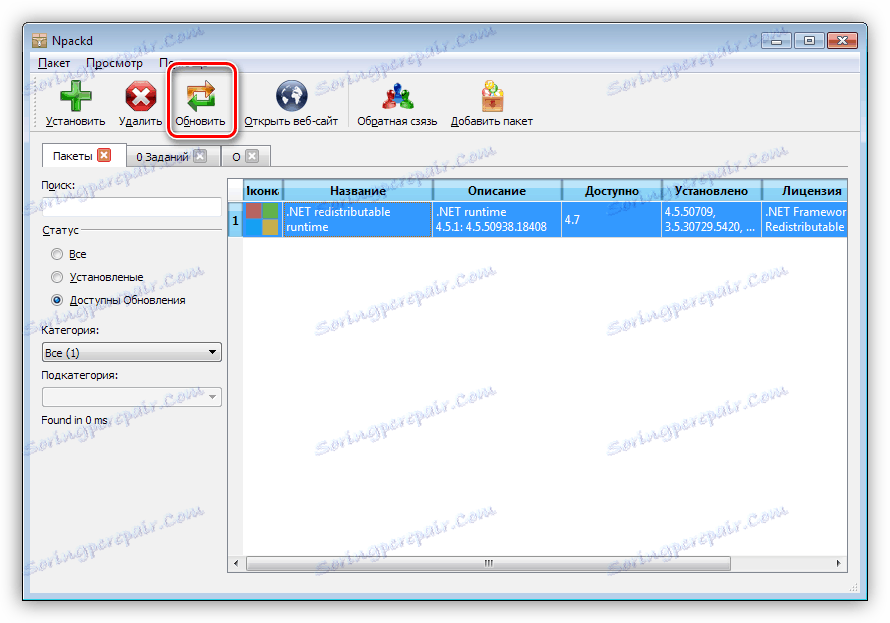Switch to the О tab

(x=236, y=157)
